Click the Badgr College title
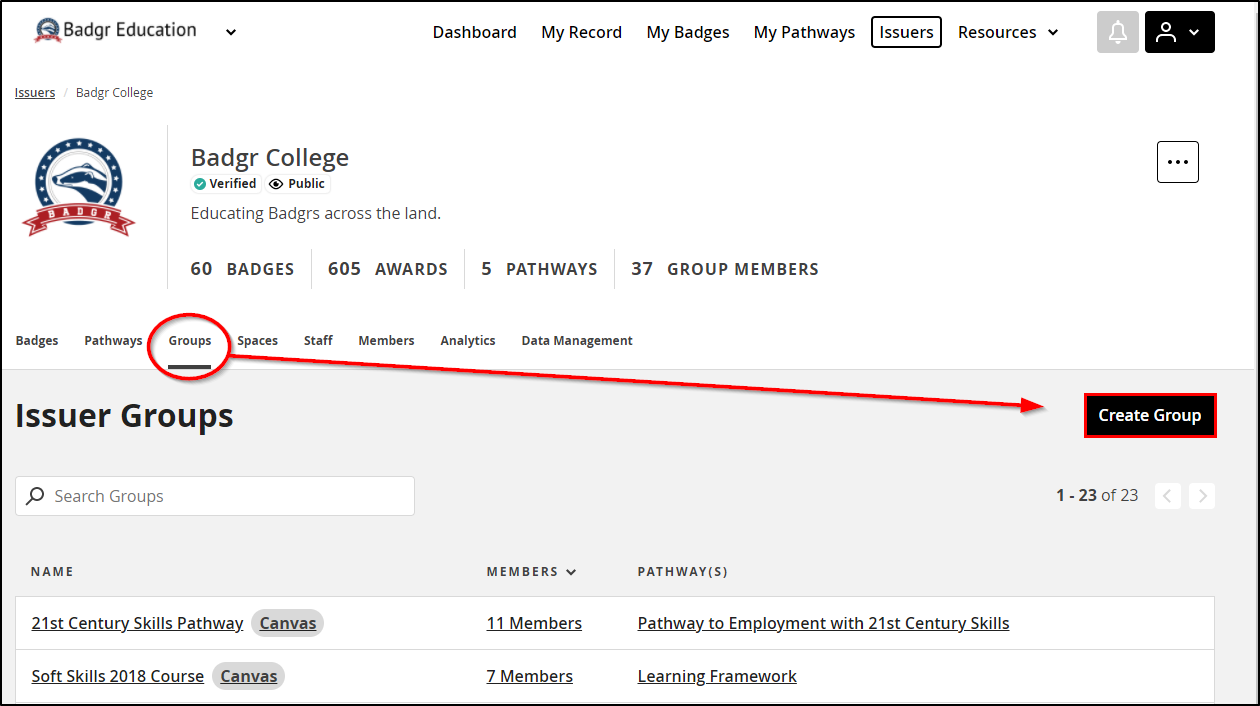The image size is (1260, 706). pos(270,158)
